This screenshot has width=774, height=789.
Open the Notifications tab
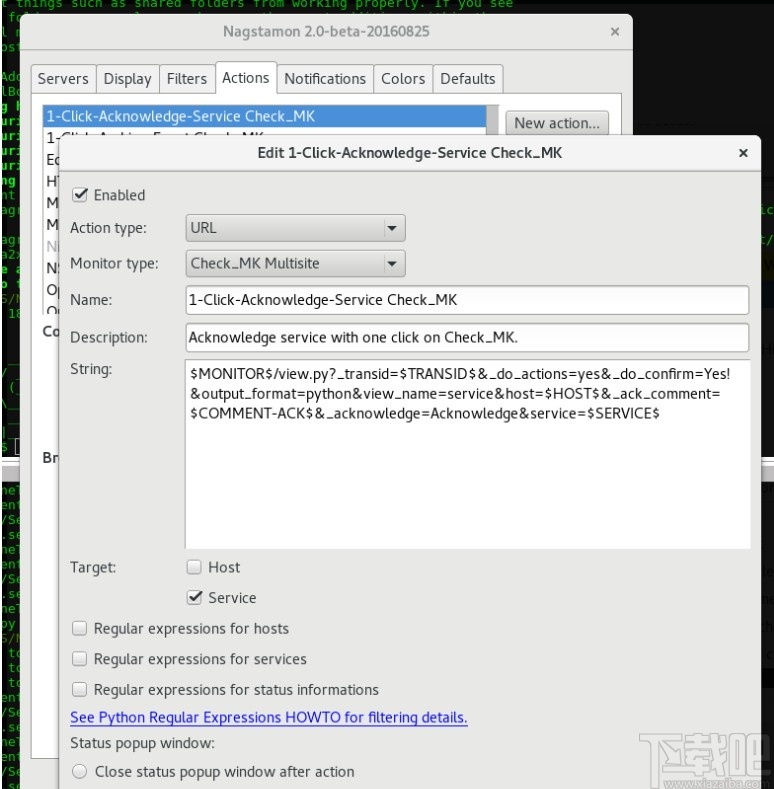(325, 78)
